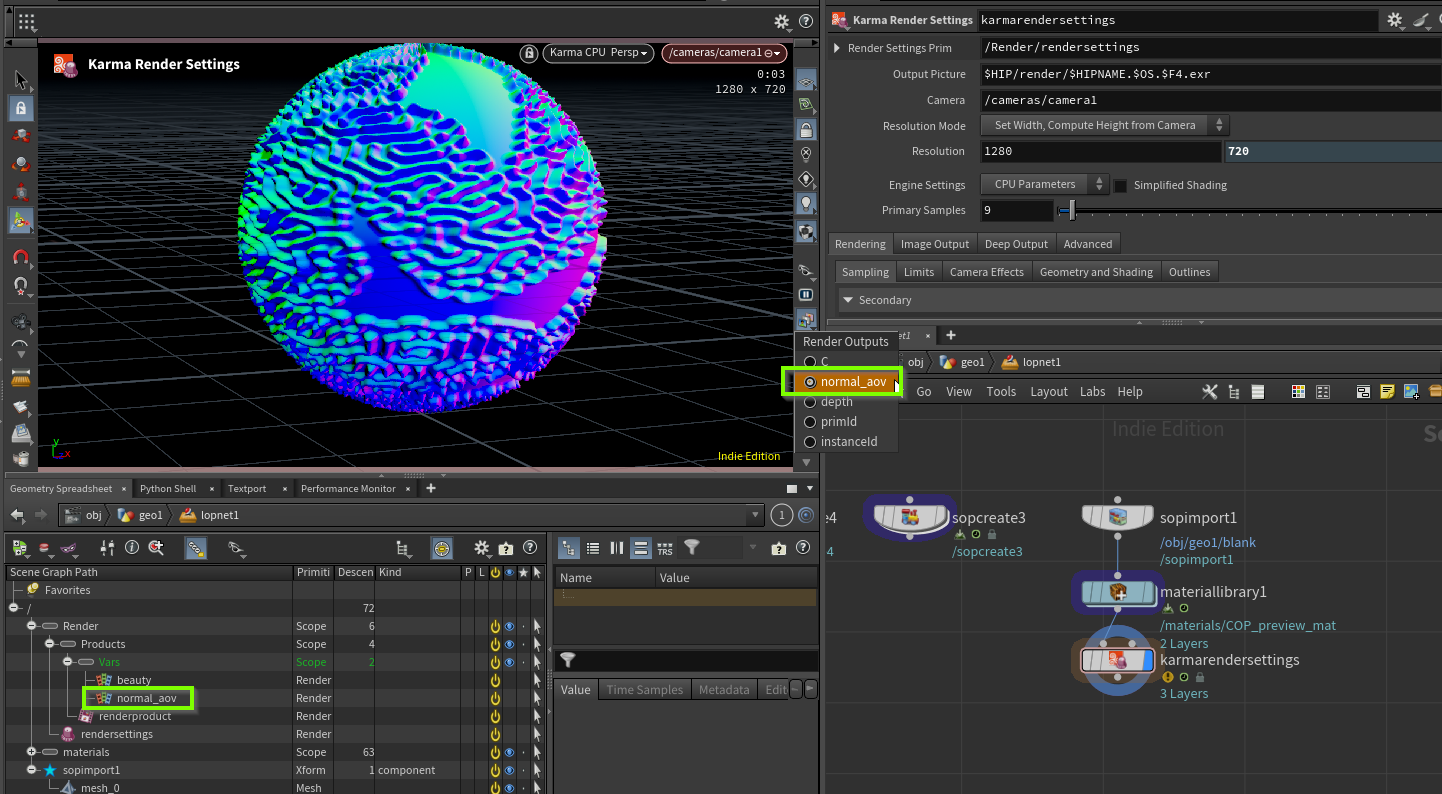Open the gear menu in Karma Render Settings header

pyautogui.click(x=1394, y=20)
